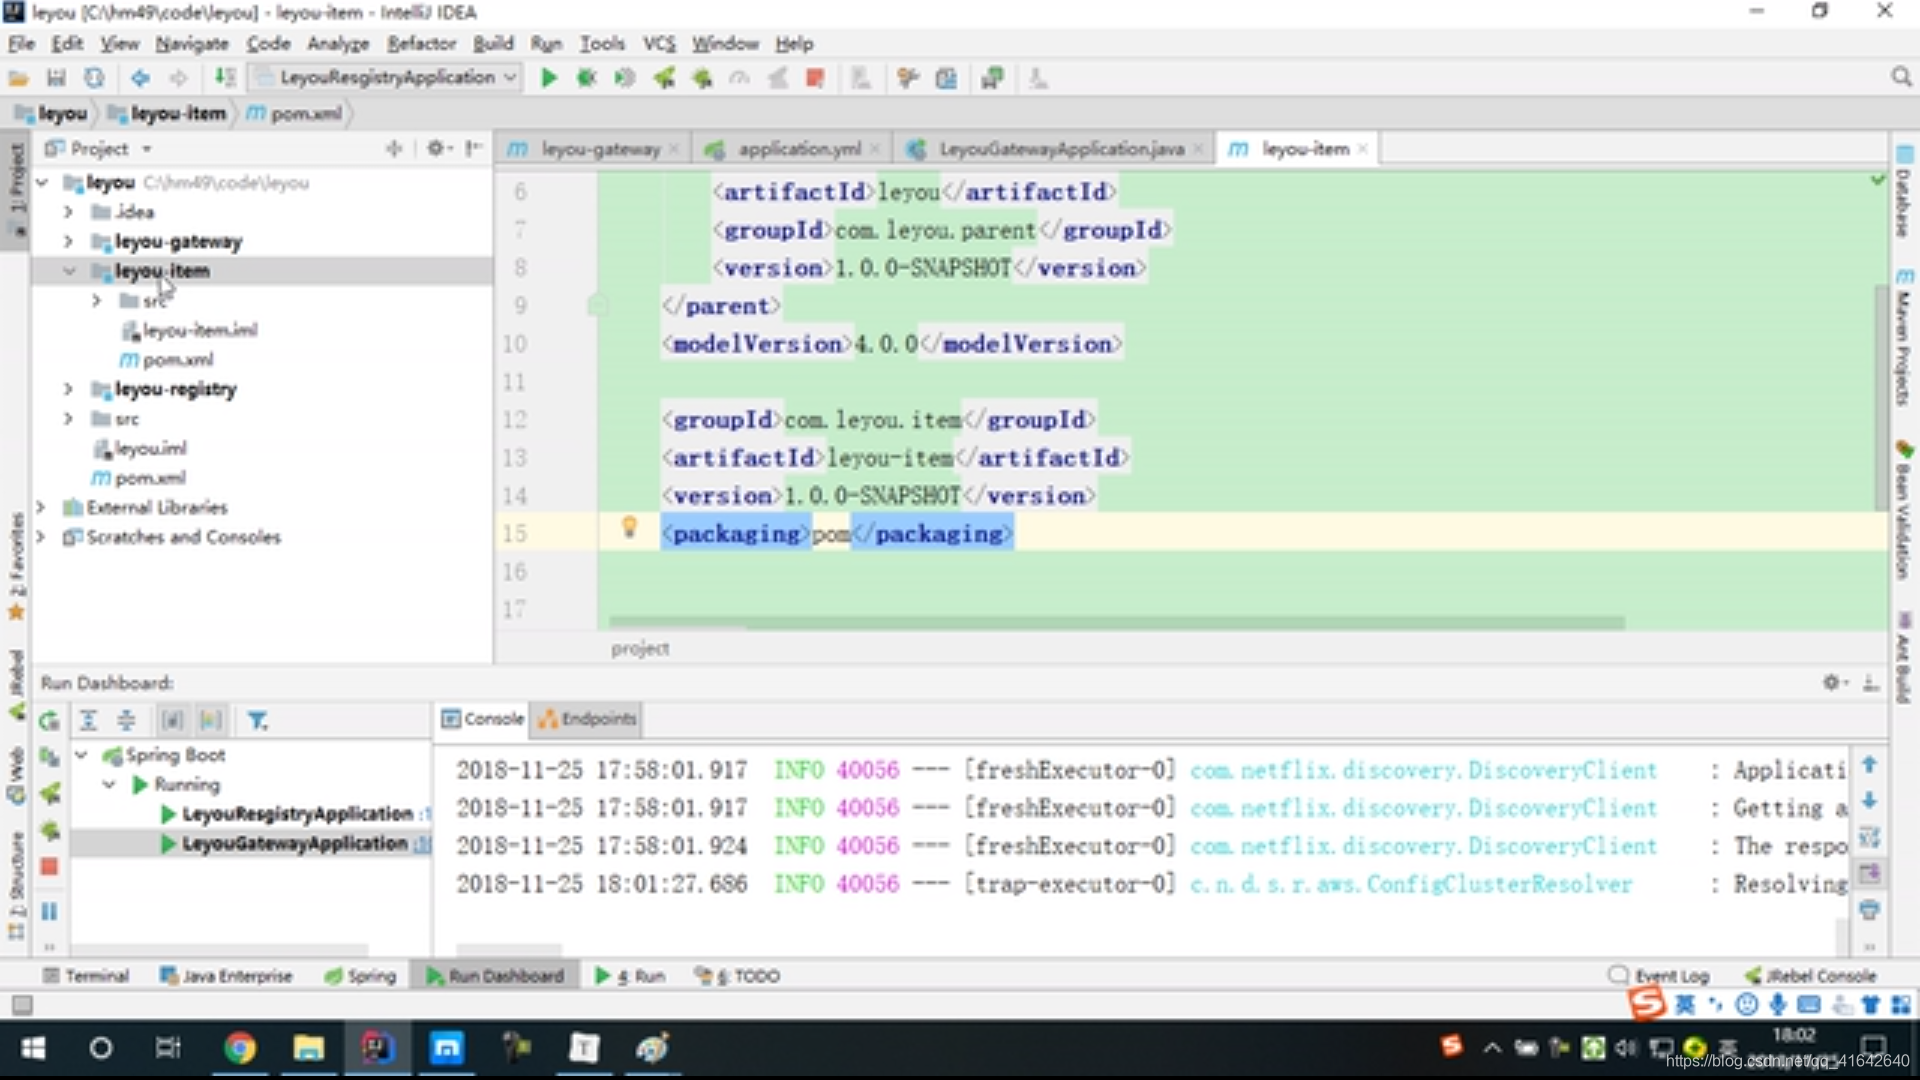
Task: Toggle the Maven Projects side panel
Action: point(1904,338)
